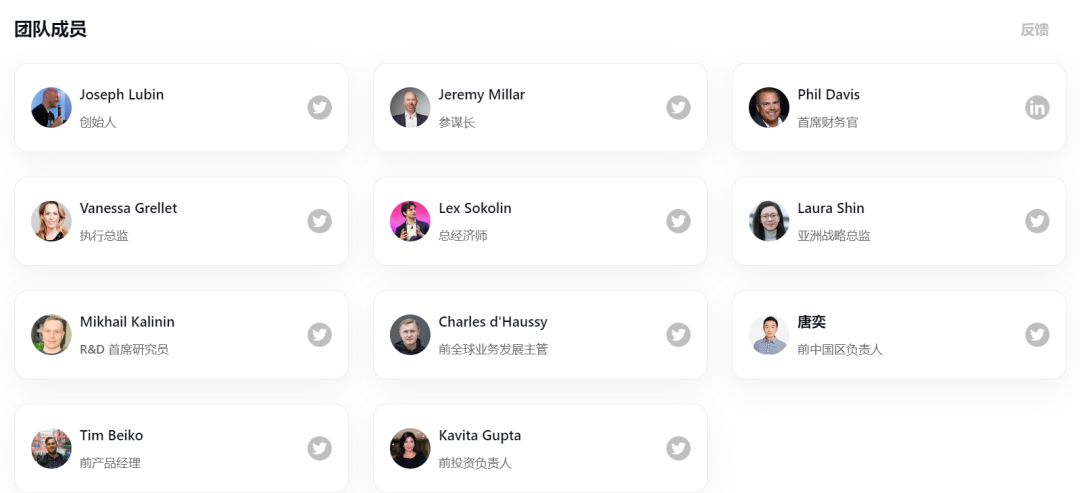Open Joseph Lubin's Twitter icon
The height and width of the screenshot is (493, 1080).
click(x=319, y=107)
